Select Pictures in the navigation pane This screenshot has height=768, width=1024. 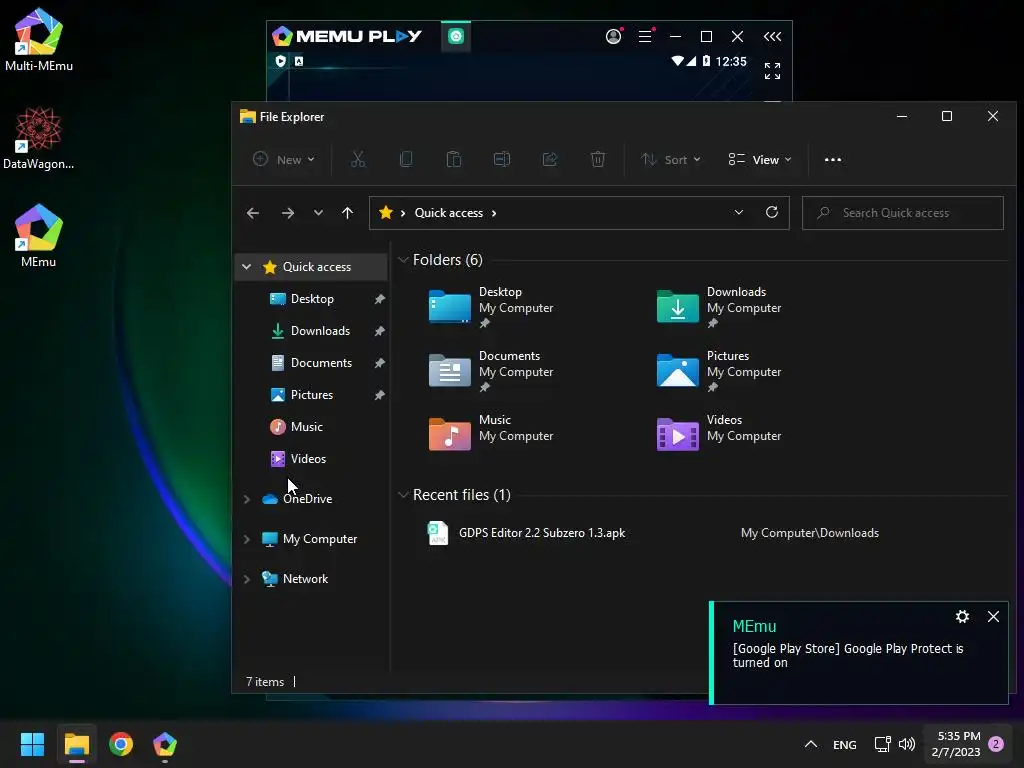tap(312, 394)
